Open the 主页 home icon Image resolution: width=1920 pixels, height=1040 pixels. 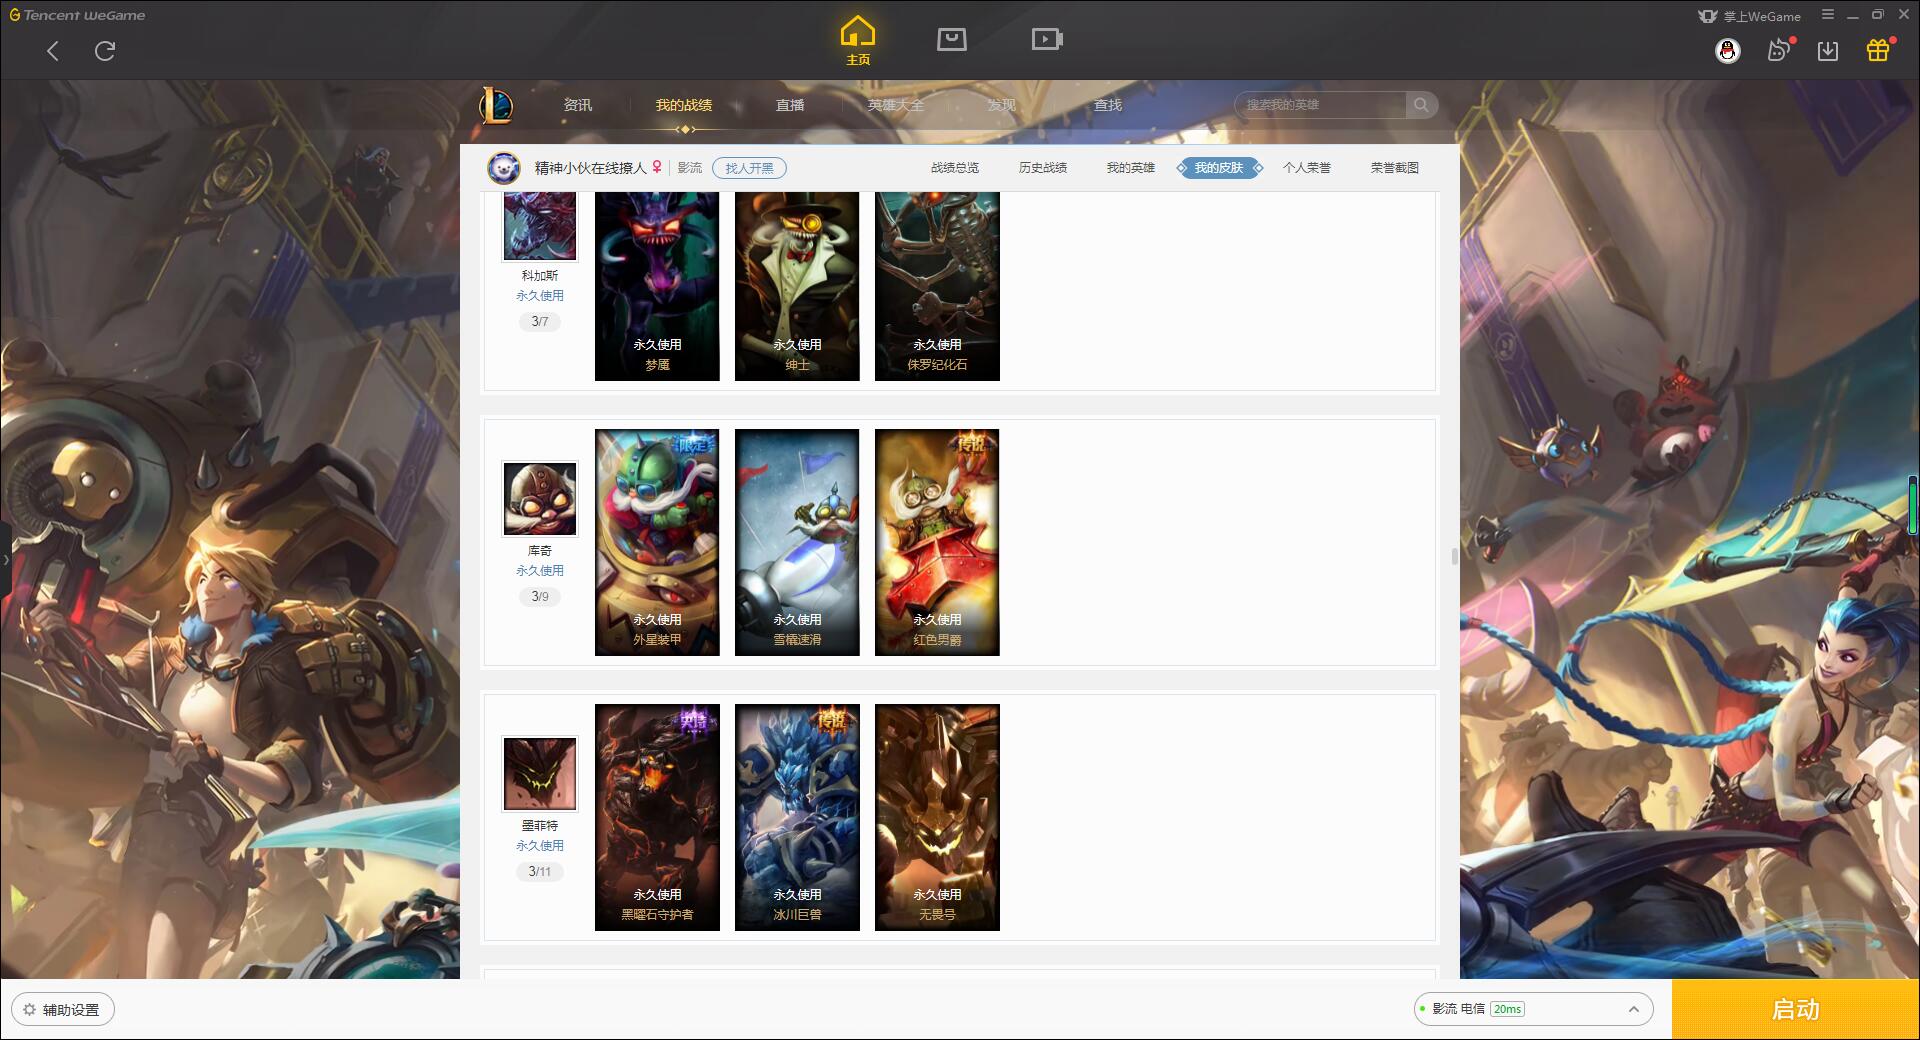click(857, 41)
